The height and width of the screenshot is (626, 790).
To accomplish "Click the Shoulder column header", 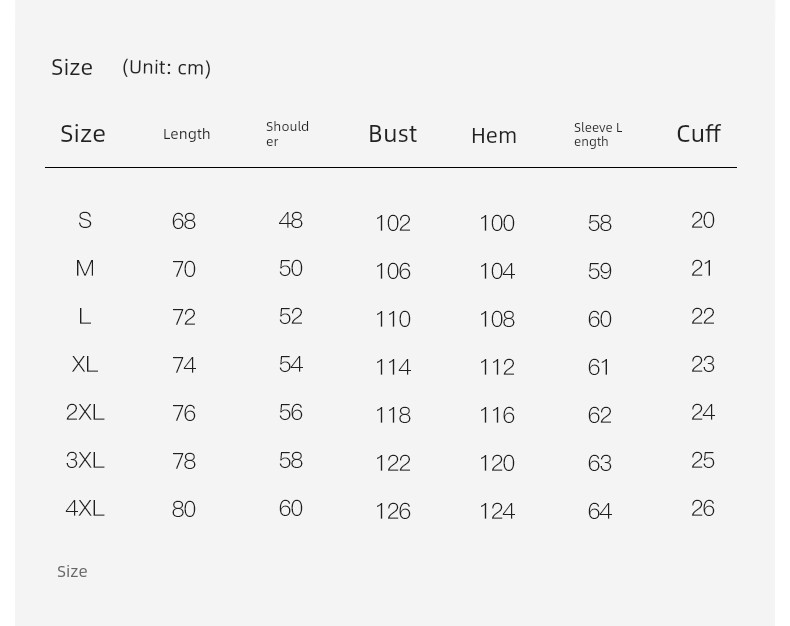I will pos(287,134).
